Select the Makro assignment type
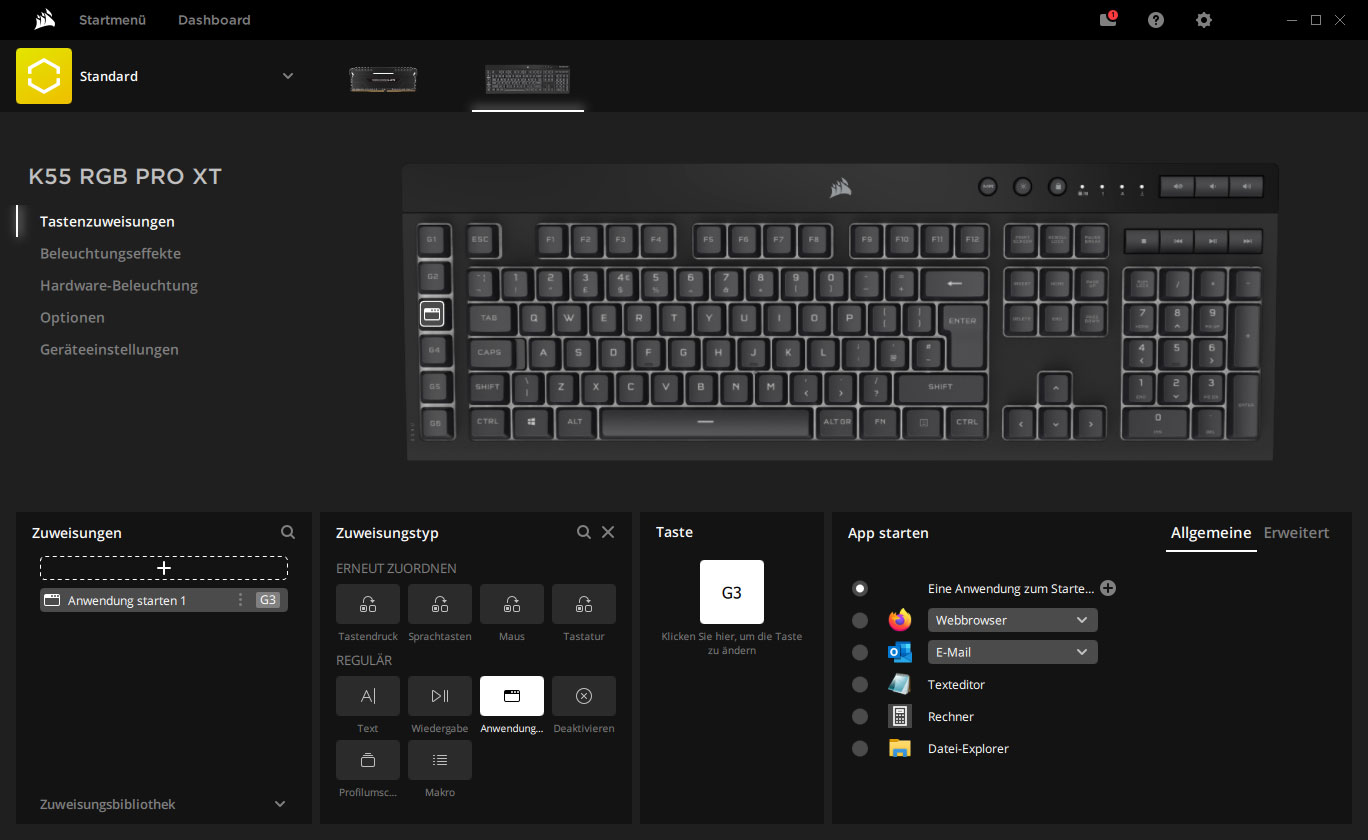Image resolution: width=1368 pixels, height=840 pixels. pos(440,760)
